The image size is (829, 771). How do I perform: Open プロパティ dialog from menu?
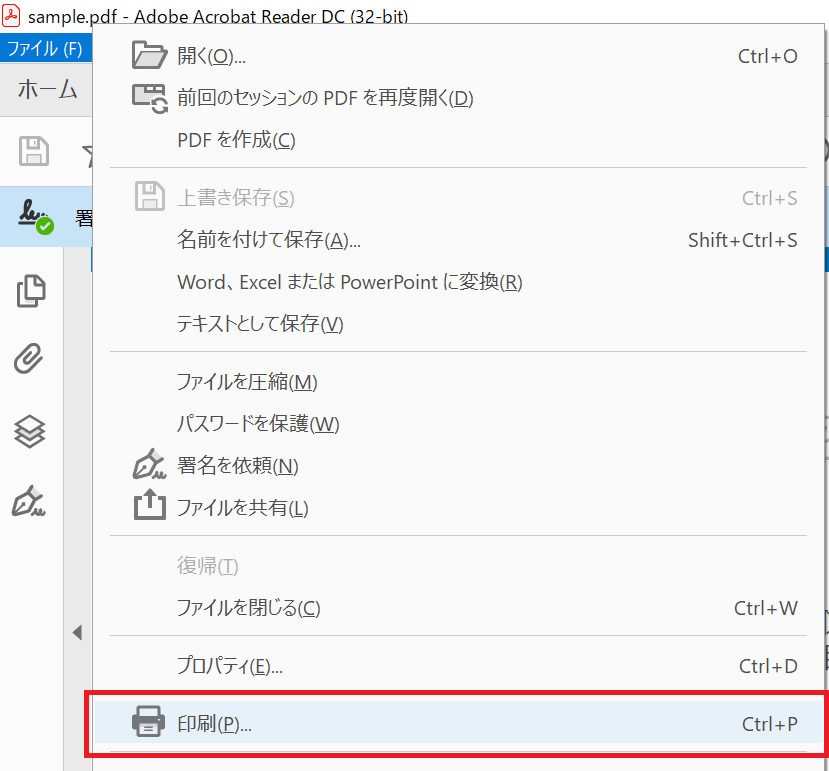pyautogui.click(x=229, y=666)
